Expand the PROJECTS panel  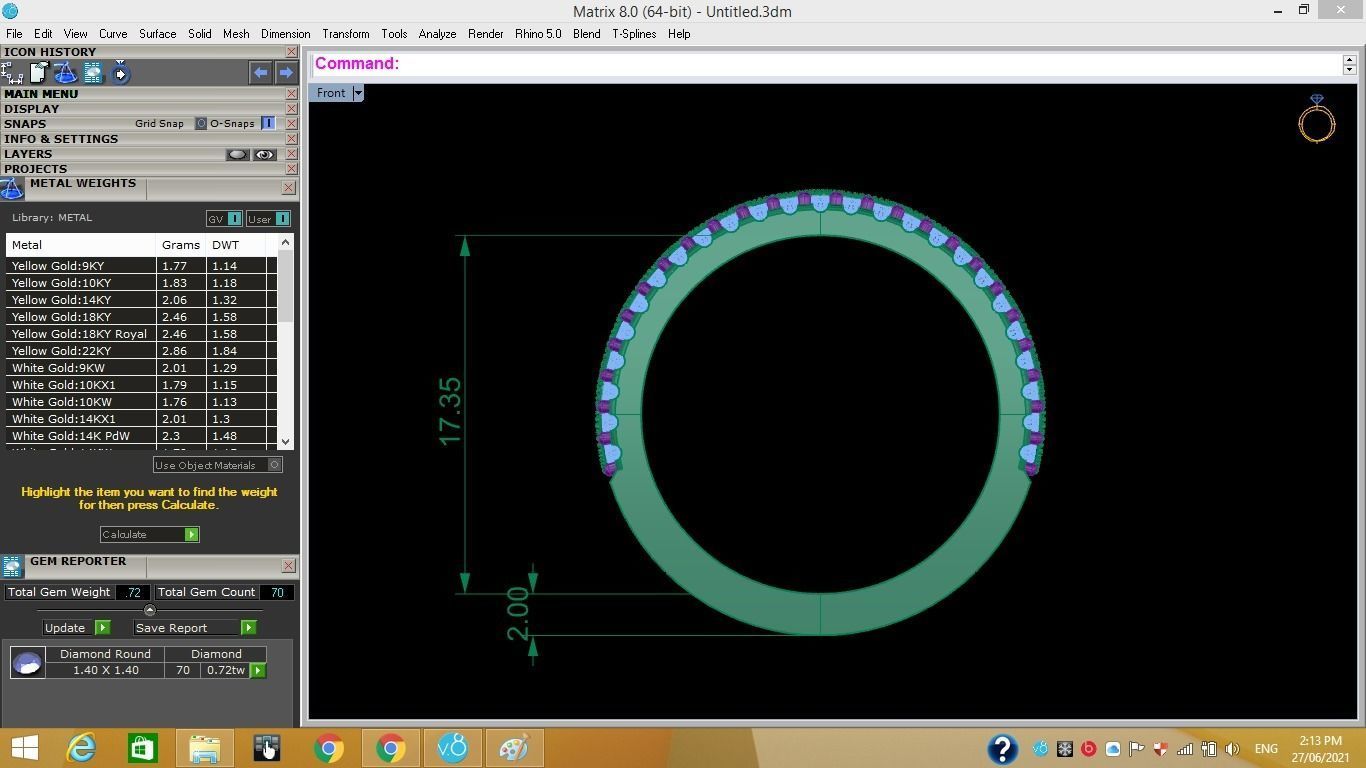click(35, 169)
